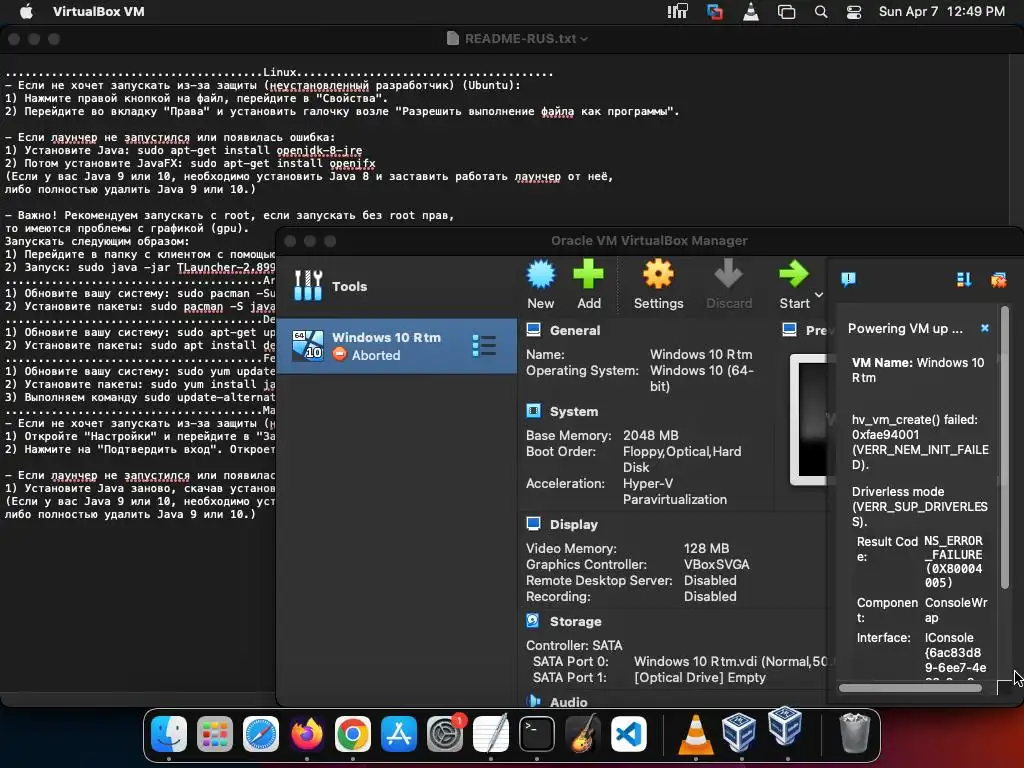Select Tools in the VirtualBox sidebar
Viewport: 1024px width, 768px height.
396,286
